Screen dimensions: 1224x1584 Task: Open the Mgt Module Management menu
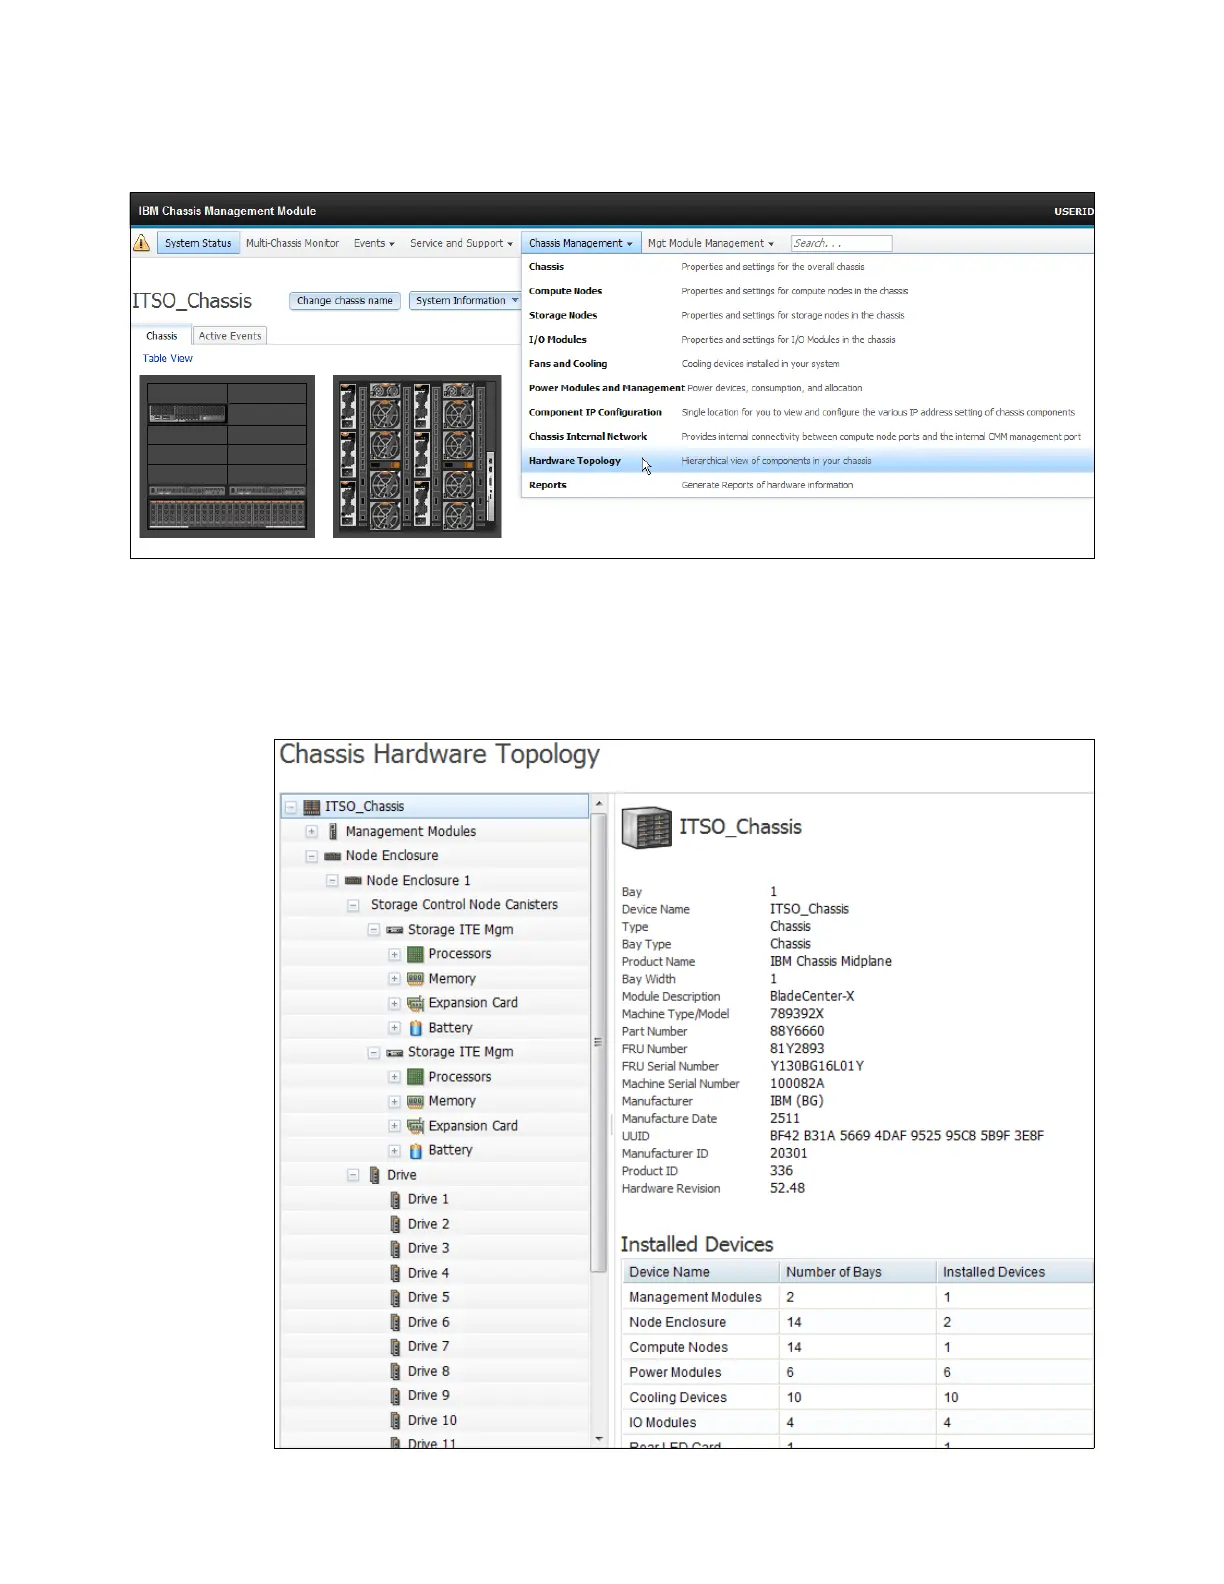coord(711,243)
